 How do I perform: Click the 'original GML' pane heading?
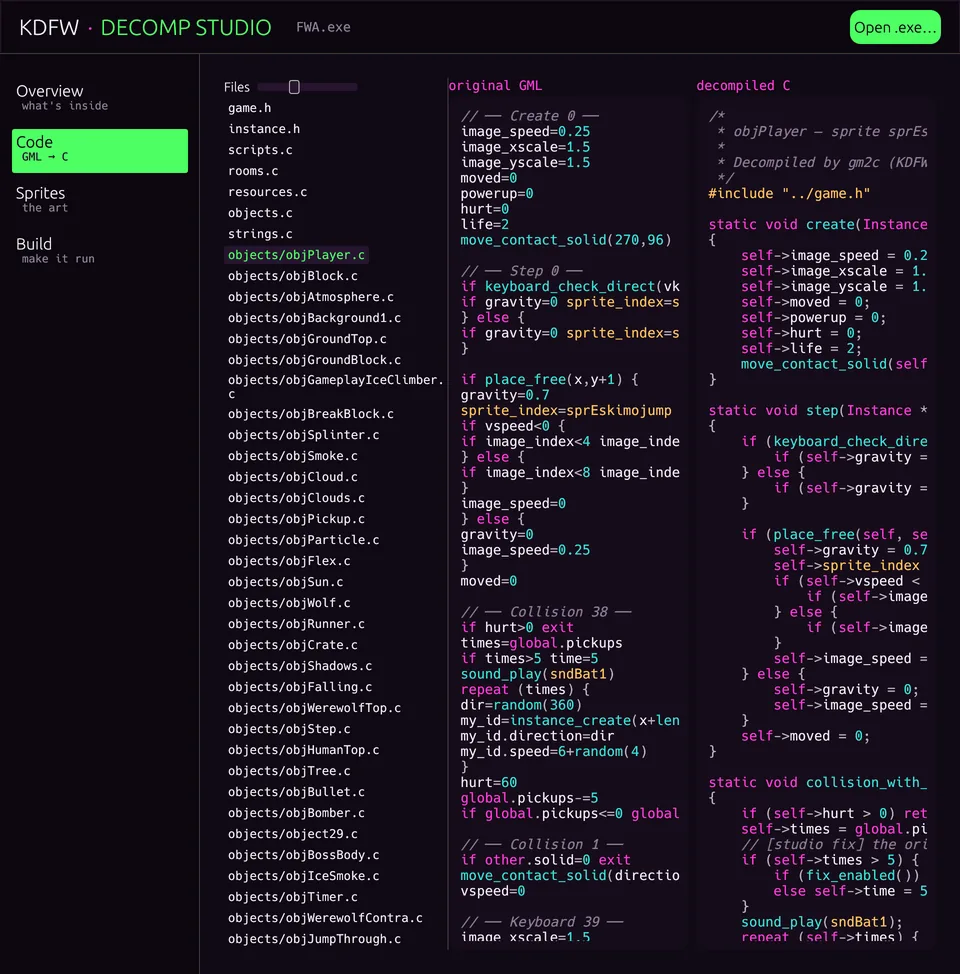[x=495, y=86]
